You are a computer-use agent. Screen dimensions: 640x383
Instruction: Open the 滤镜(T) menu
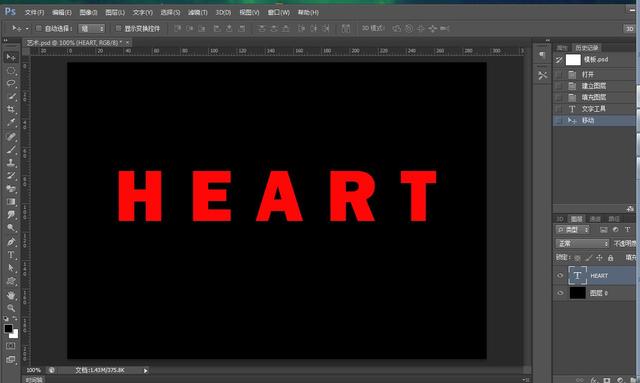pyautogui.click(x=198, y=12)
